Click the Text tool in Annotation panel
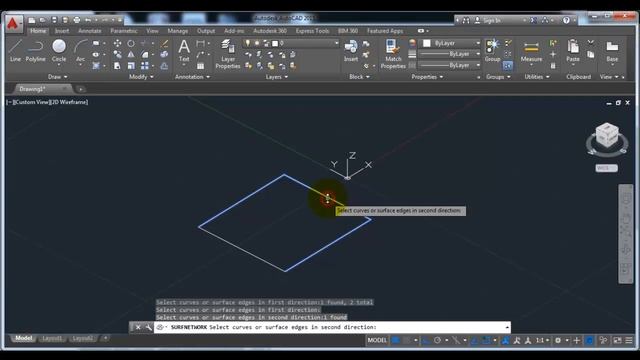The image size is (640, 360). tap(184, 51)
